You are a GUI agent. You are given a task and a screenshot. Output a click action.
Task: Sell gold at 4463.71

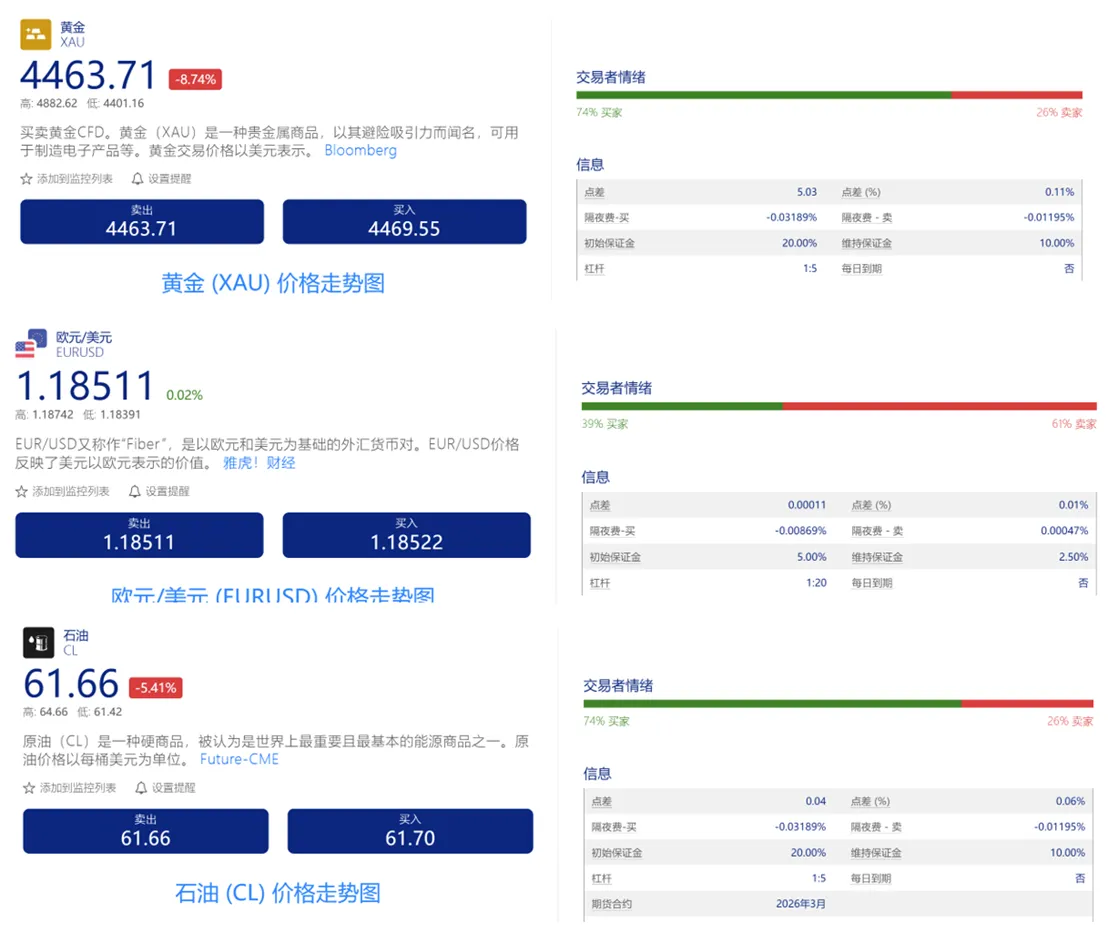[x=142, y=222]
